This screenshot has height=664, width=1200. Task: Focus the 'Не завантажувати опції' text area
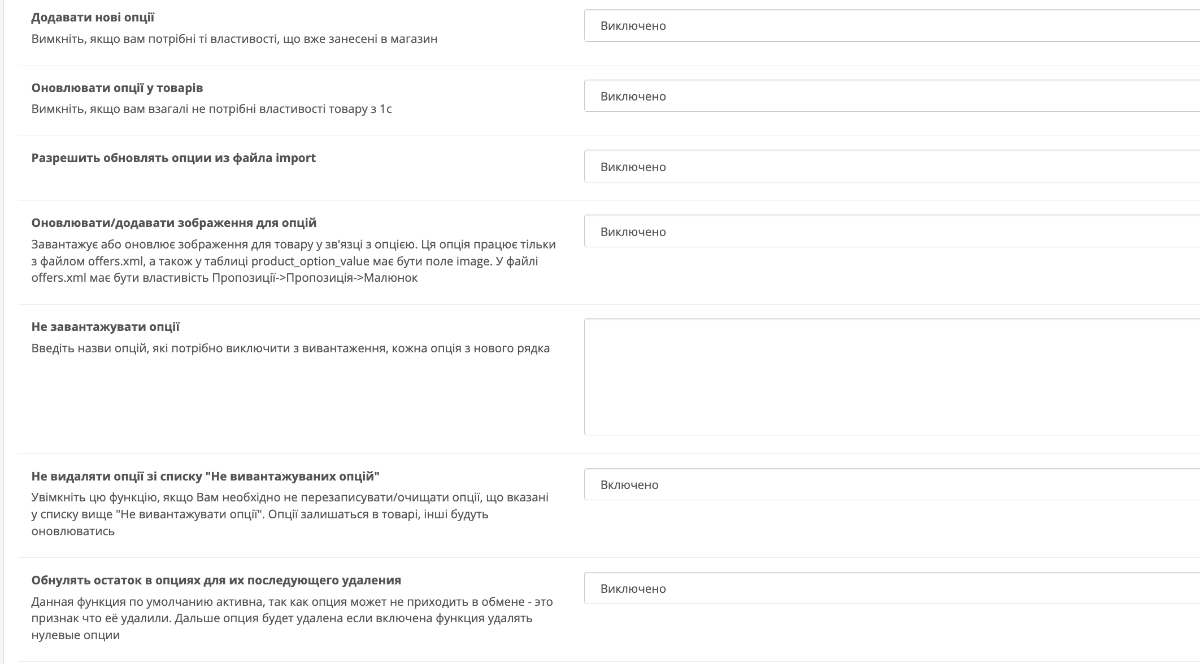tap(892, 377)
